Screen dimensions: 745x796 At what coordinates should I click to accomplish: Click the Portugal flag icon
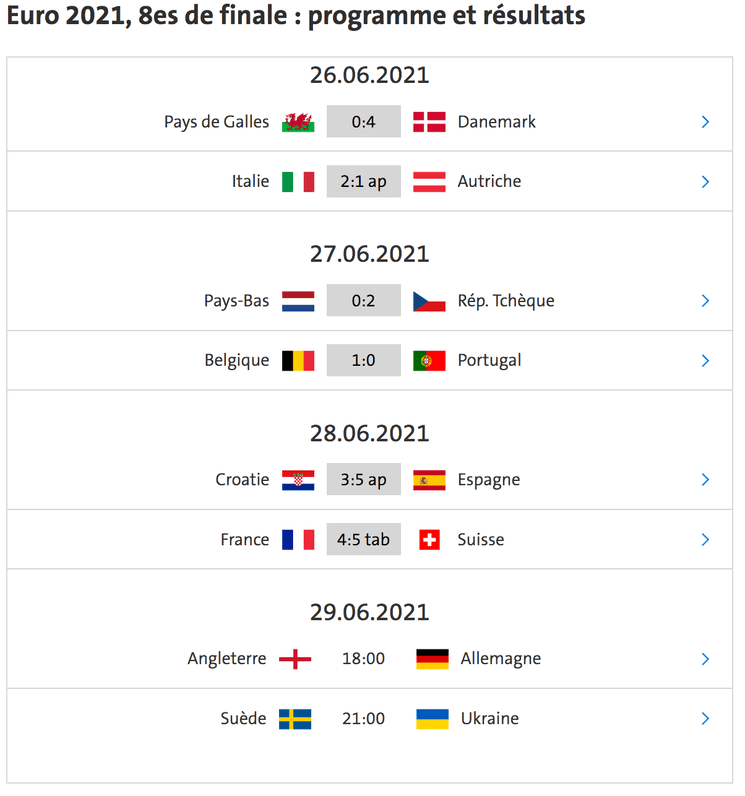(429, 361)
